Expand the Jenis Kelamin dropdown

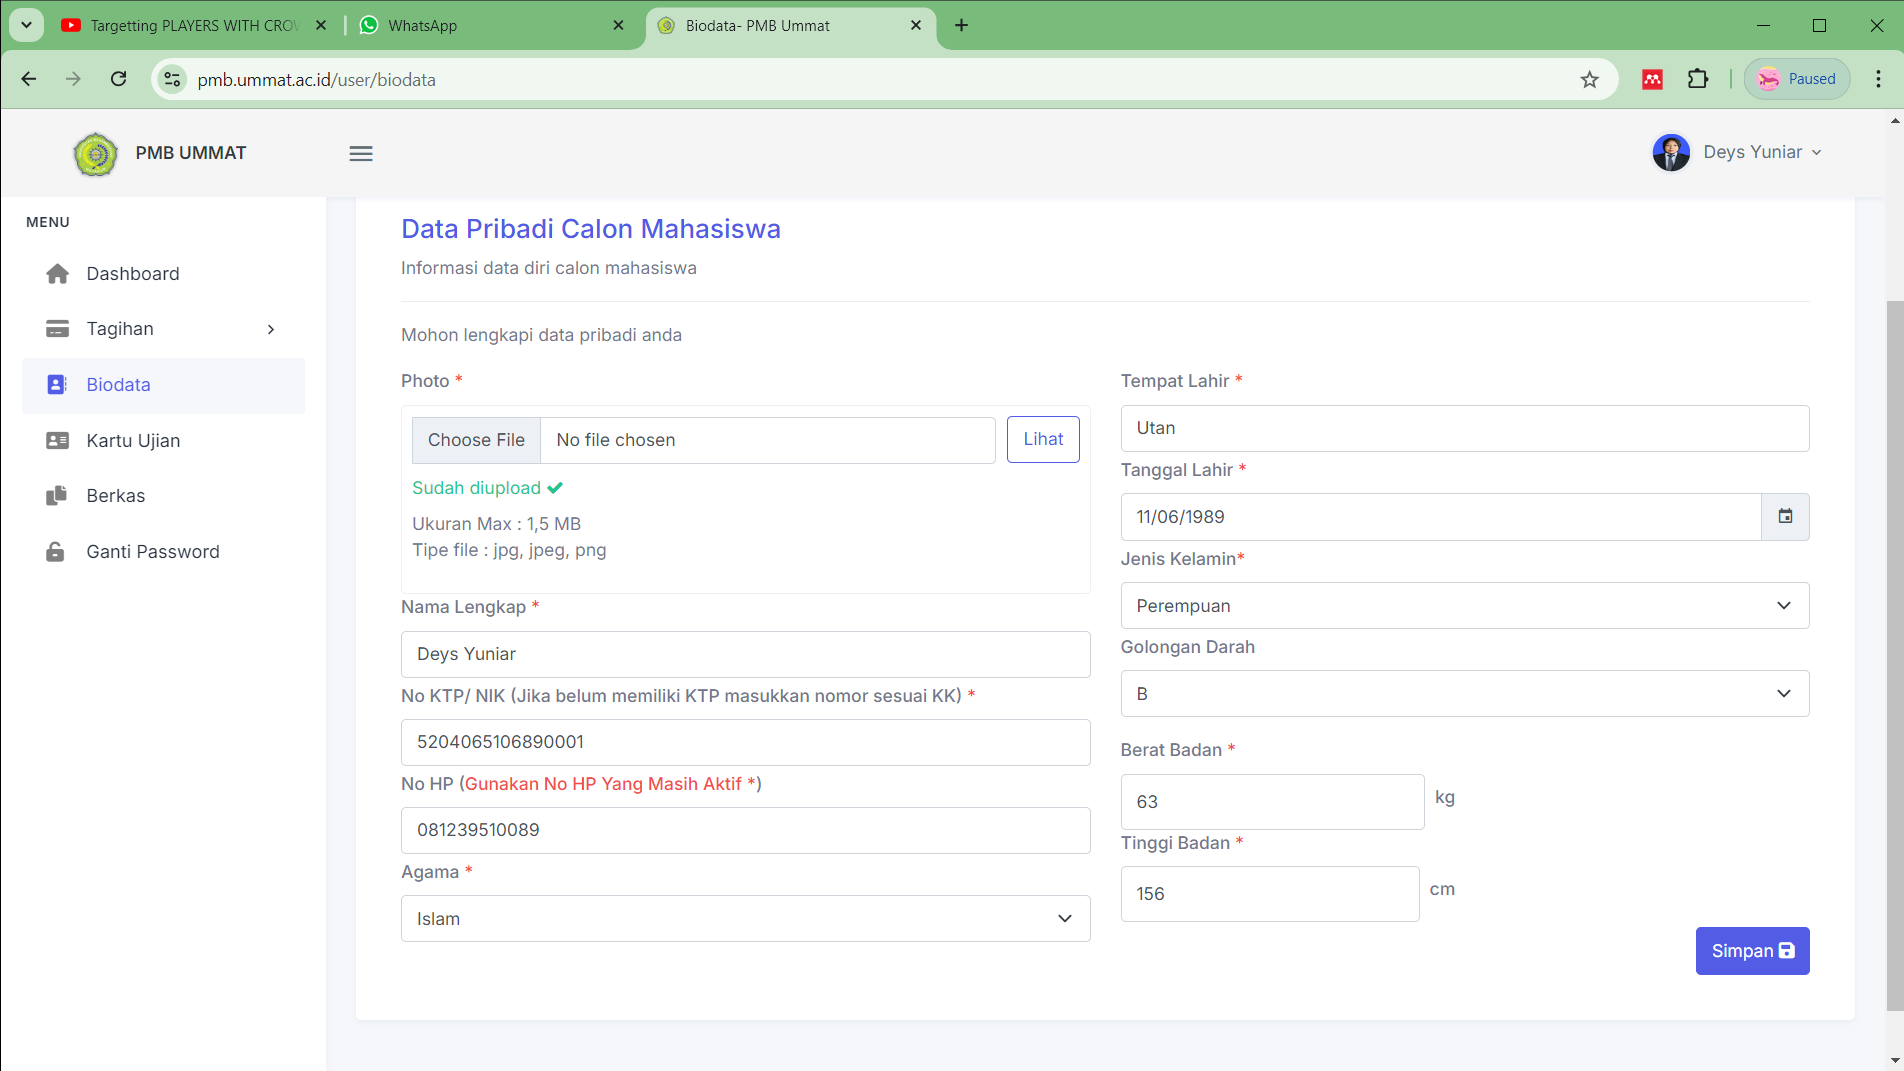point(1464,606)
